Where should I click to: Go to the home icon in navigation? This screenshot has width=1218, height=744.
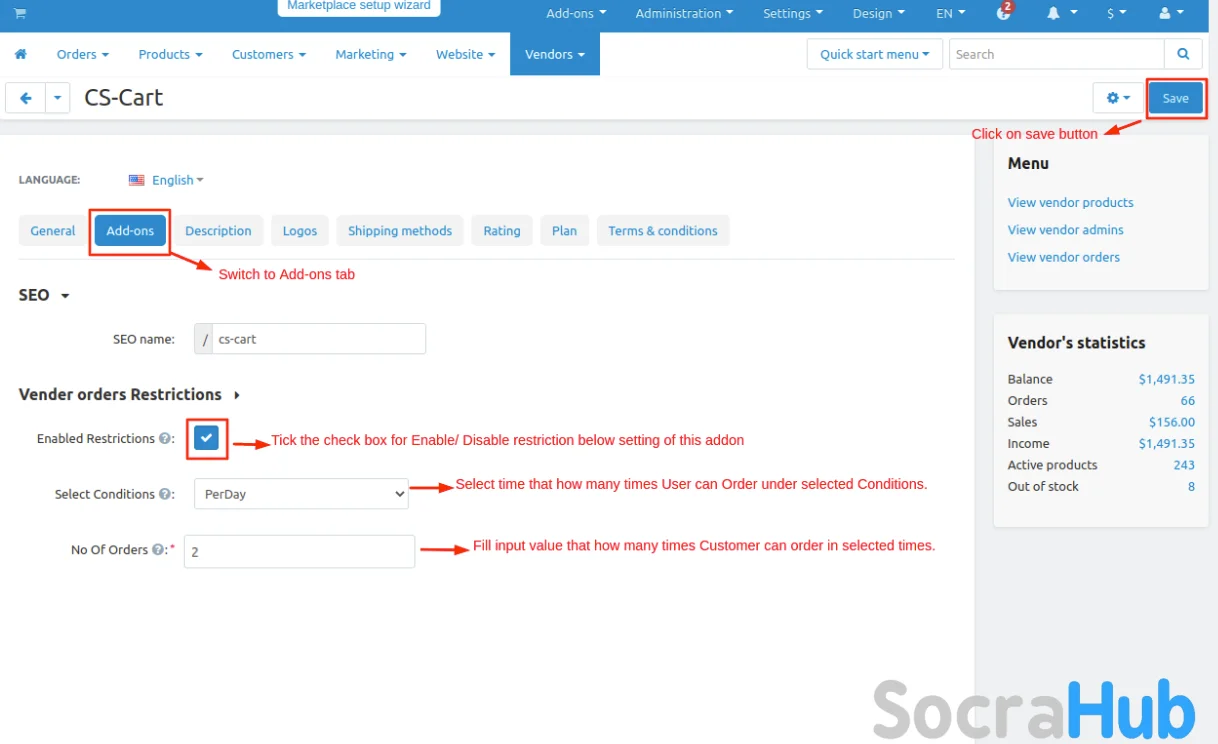click(20, 54)
